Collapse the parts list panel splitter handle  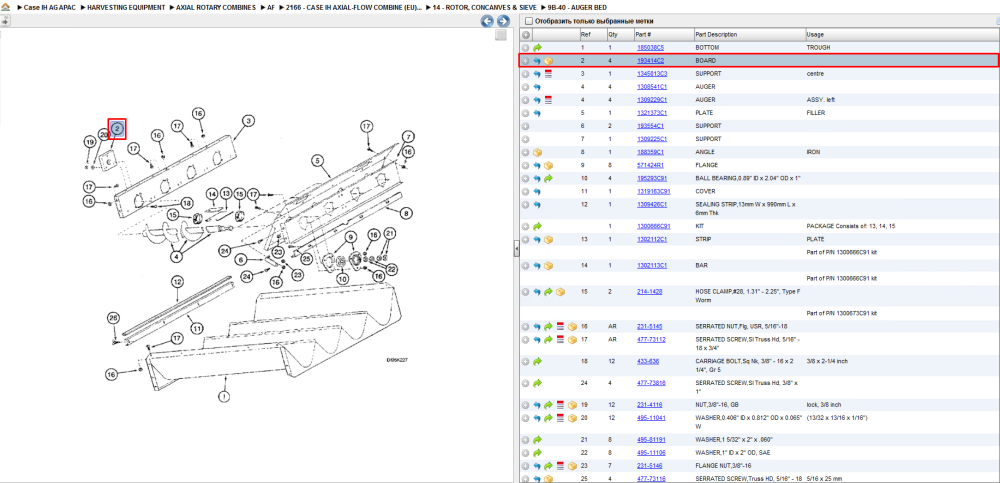[x=517, y=249]
